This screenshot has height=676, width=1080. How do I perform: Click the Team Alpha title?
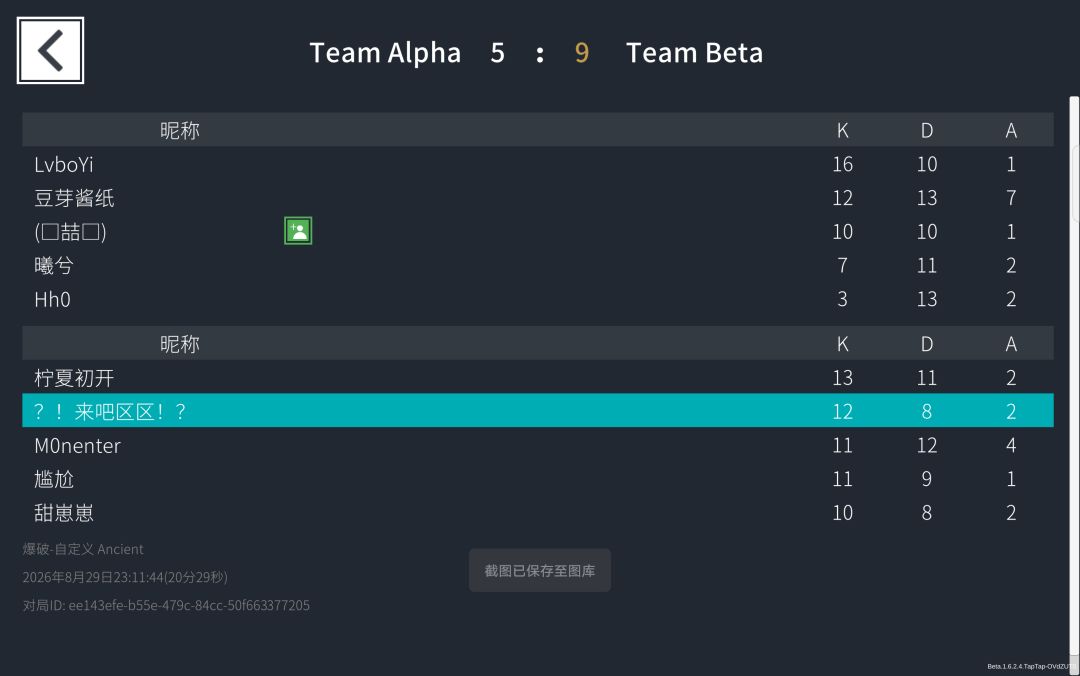point(385,53)
